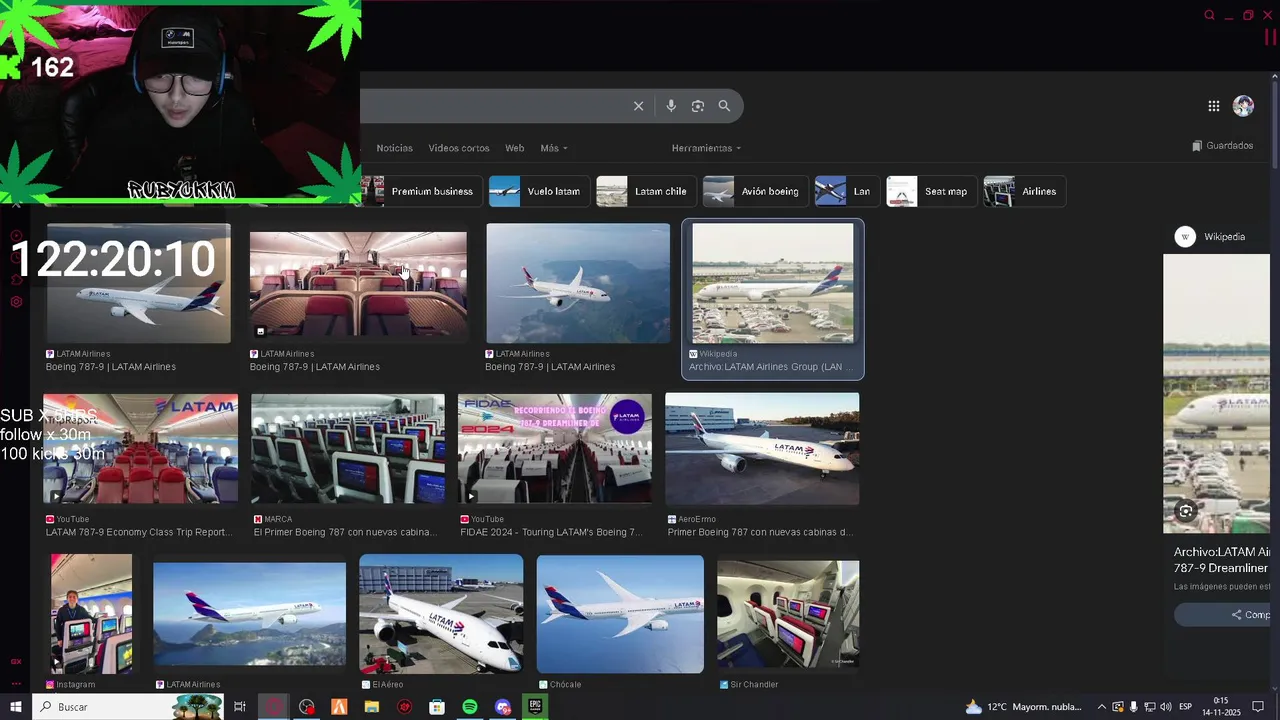
Task: Click the Buscar taskbar search field
Action: tap(128, 707)
